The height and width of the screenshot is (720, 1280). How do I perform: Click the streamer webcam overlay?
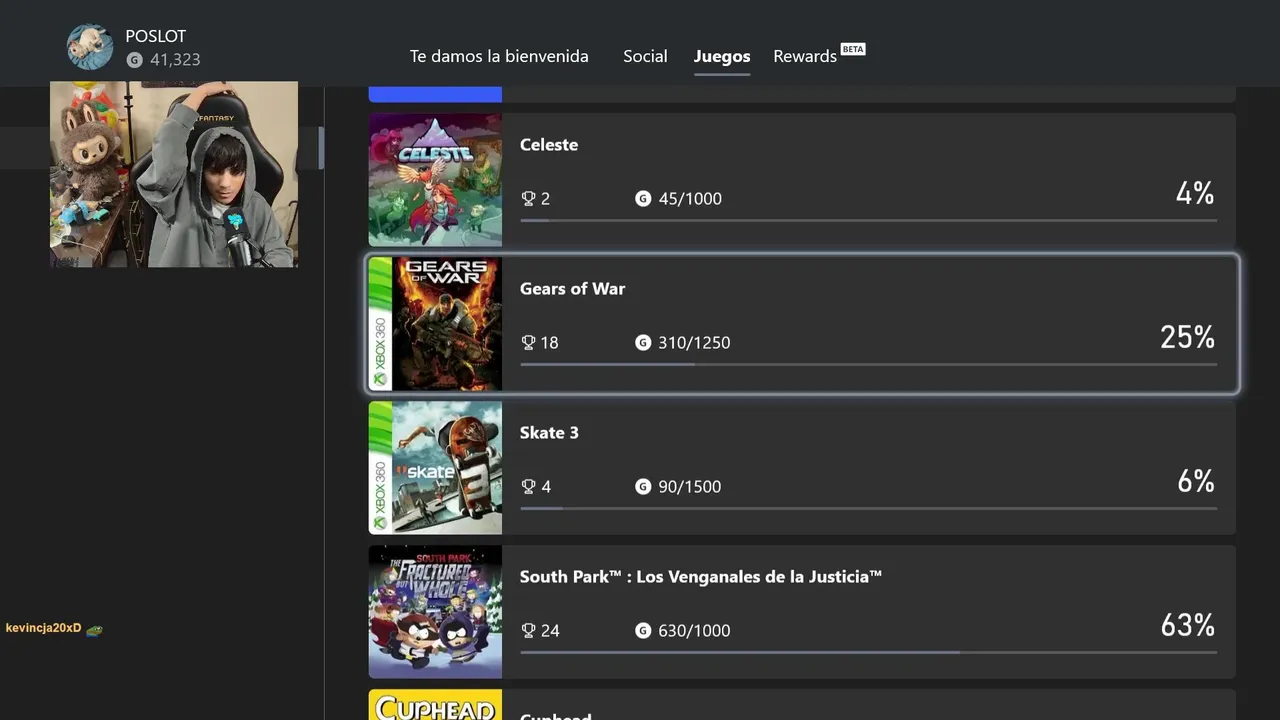[174, 174]
